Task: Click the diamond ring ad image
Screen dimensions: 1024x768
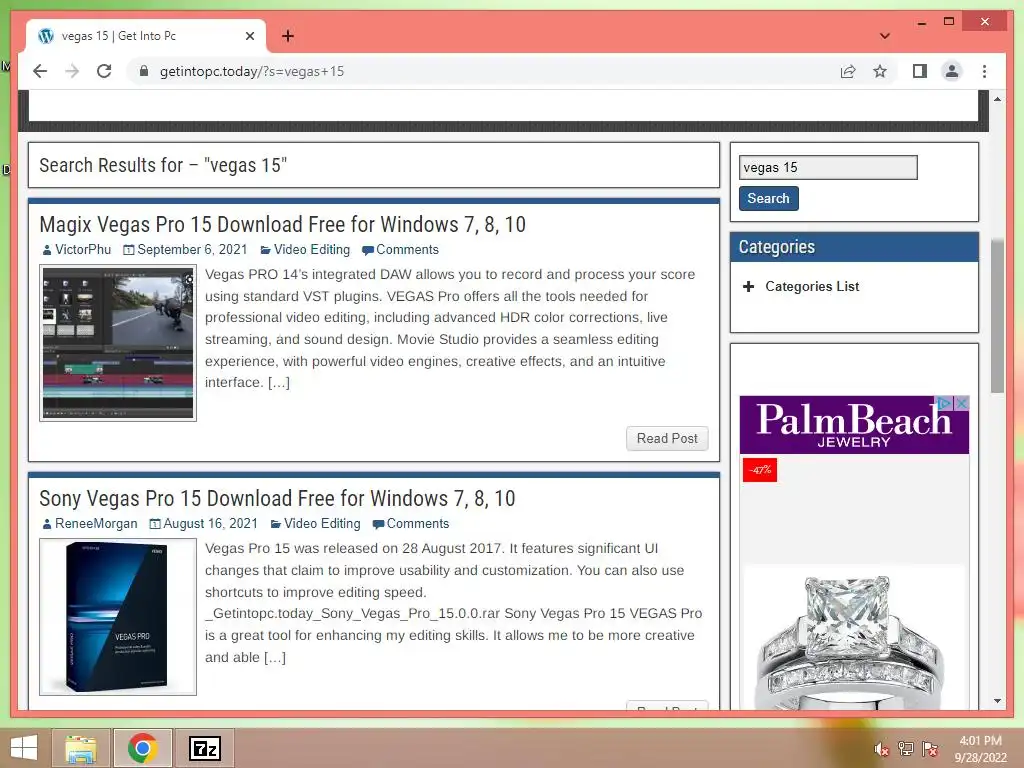Action: click(x=854, y=637)
